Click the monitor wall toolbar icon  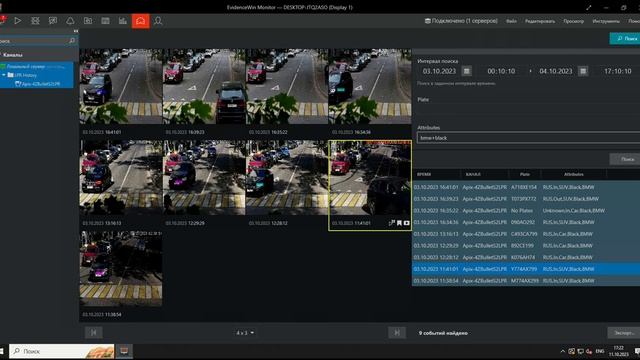pyautogui.click(x=53, y=20)
